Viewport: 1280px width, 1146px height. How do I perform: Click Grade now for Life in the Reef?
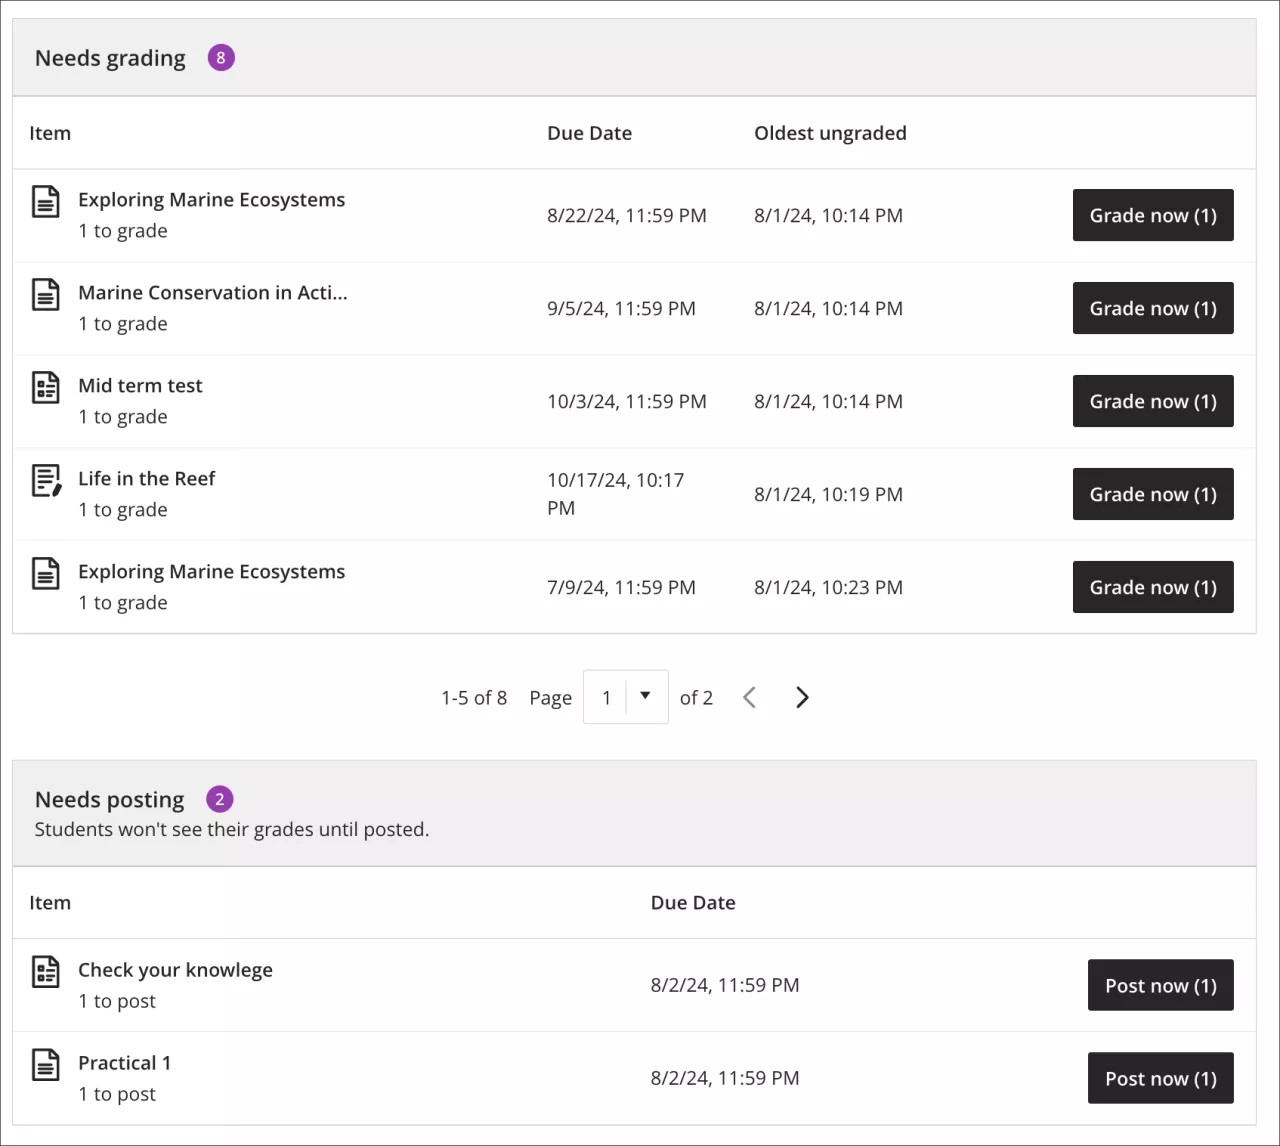[1152, 494]
